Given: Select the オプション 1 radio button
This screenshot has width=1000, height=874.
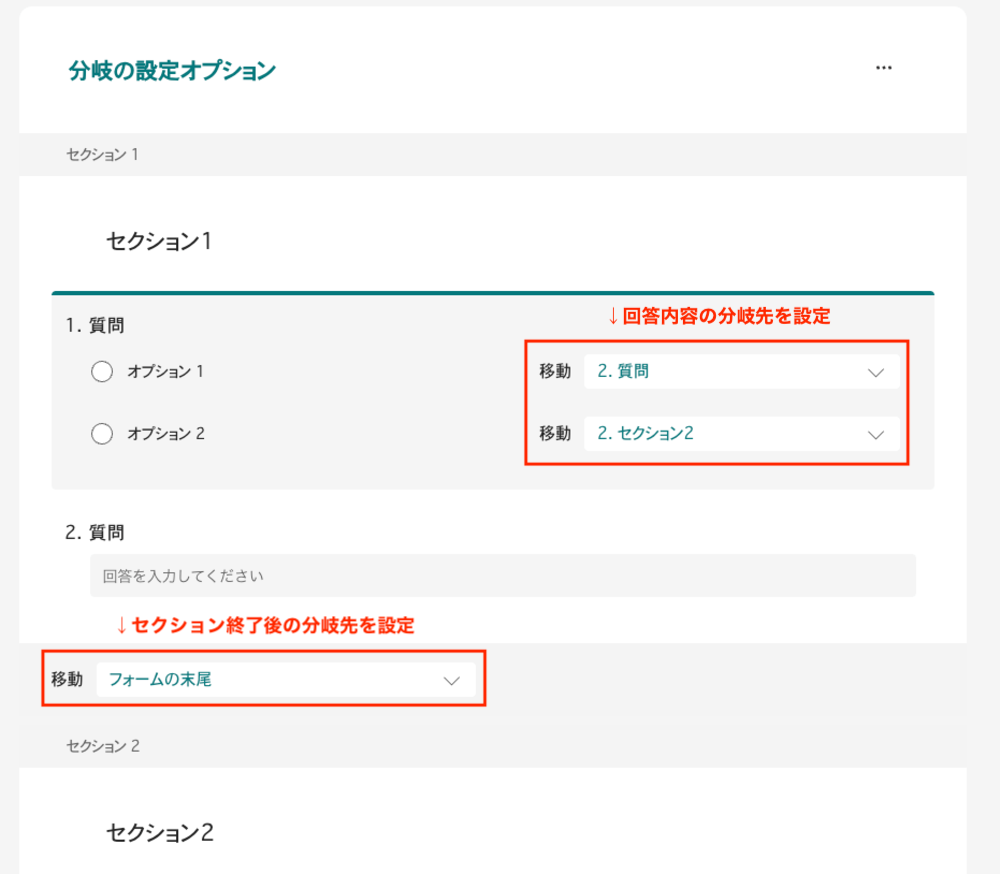Looking at the screenshot, I should tap(102, 372).
